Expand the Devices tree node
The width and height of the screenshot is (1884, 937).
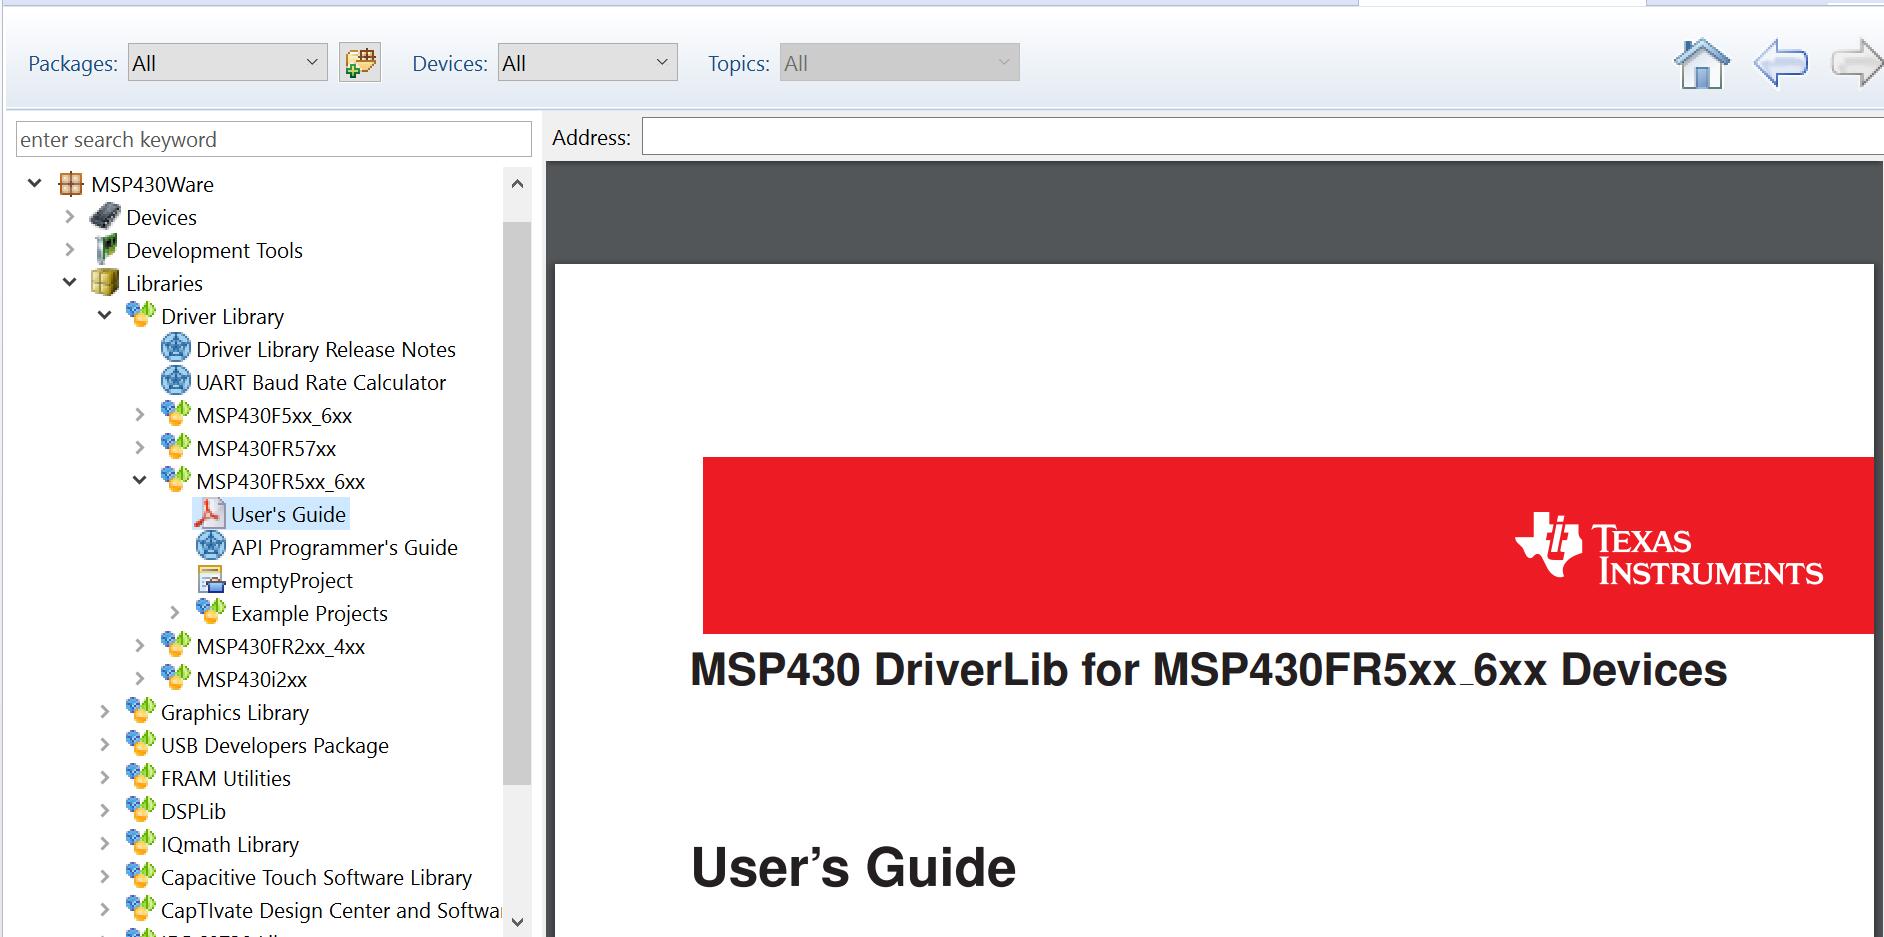70,217
